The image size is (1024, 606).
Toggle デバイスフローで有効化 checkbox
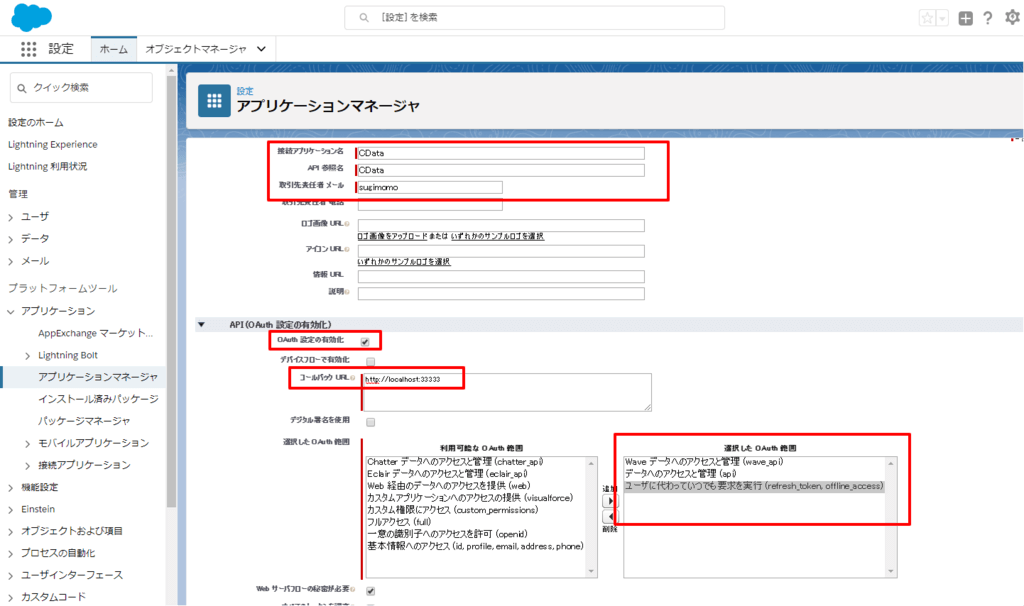(370, 361)
